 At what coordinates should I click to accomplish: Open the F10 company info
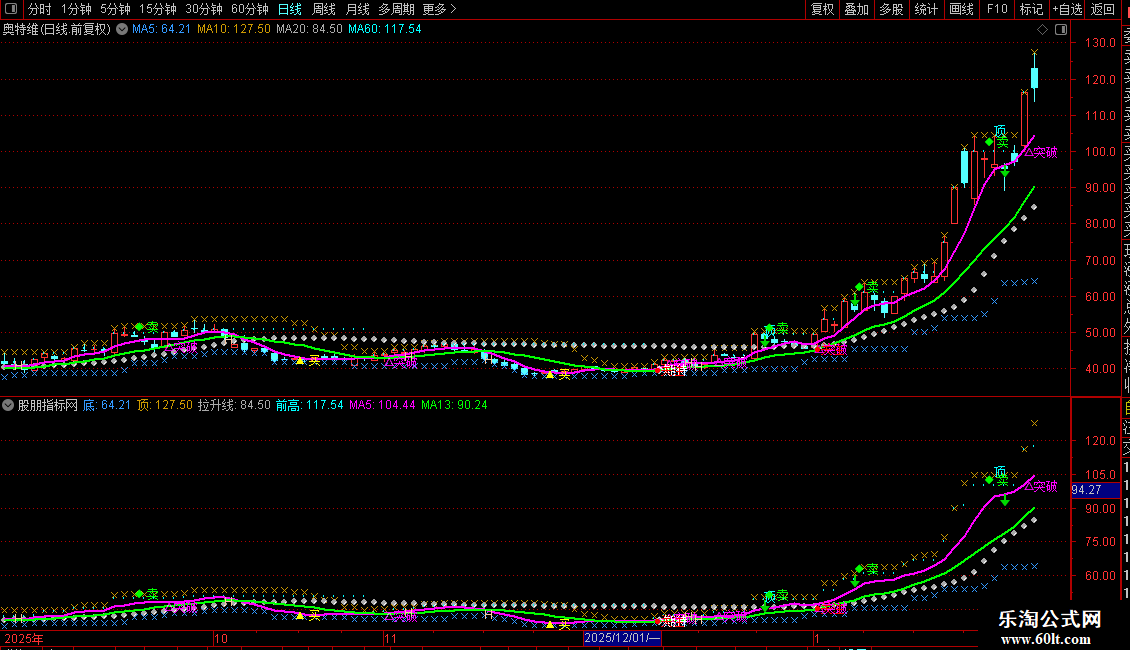(997, 9)
